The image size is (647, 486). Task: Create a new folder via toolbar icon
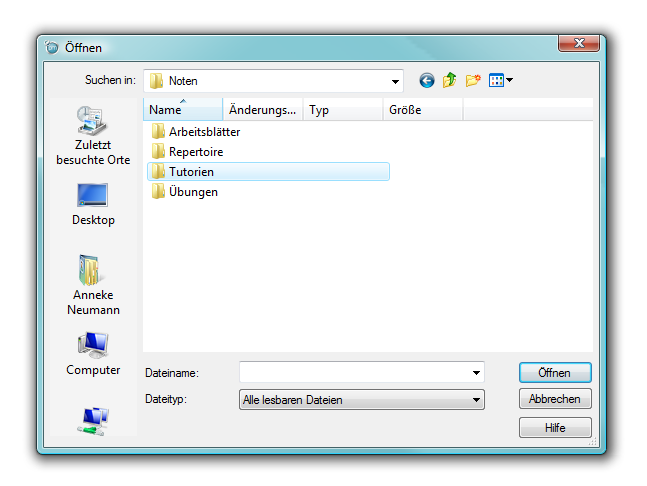click(x=473, y=80)
